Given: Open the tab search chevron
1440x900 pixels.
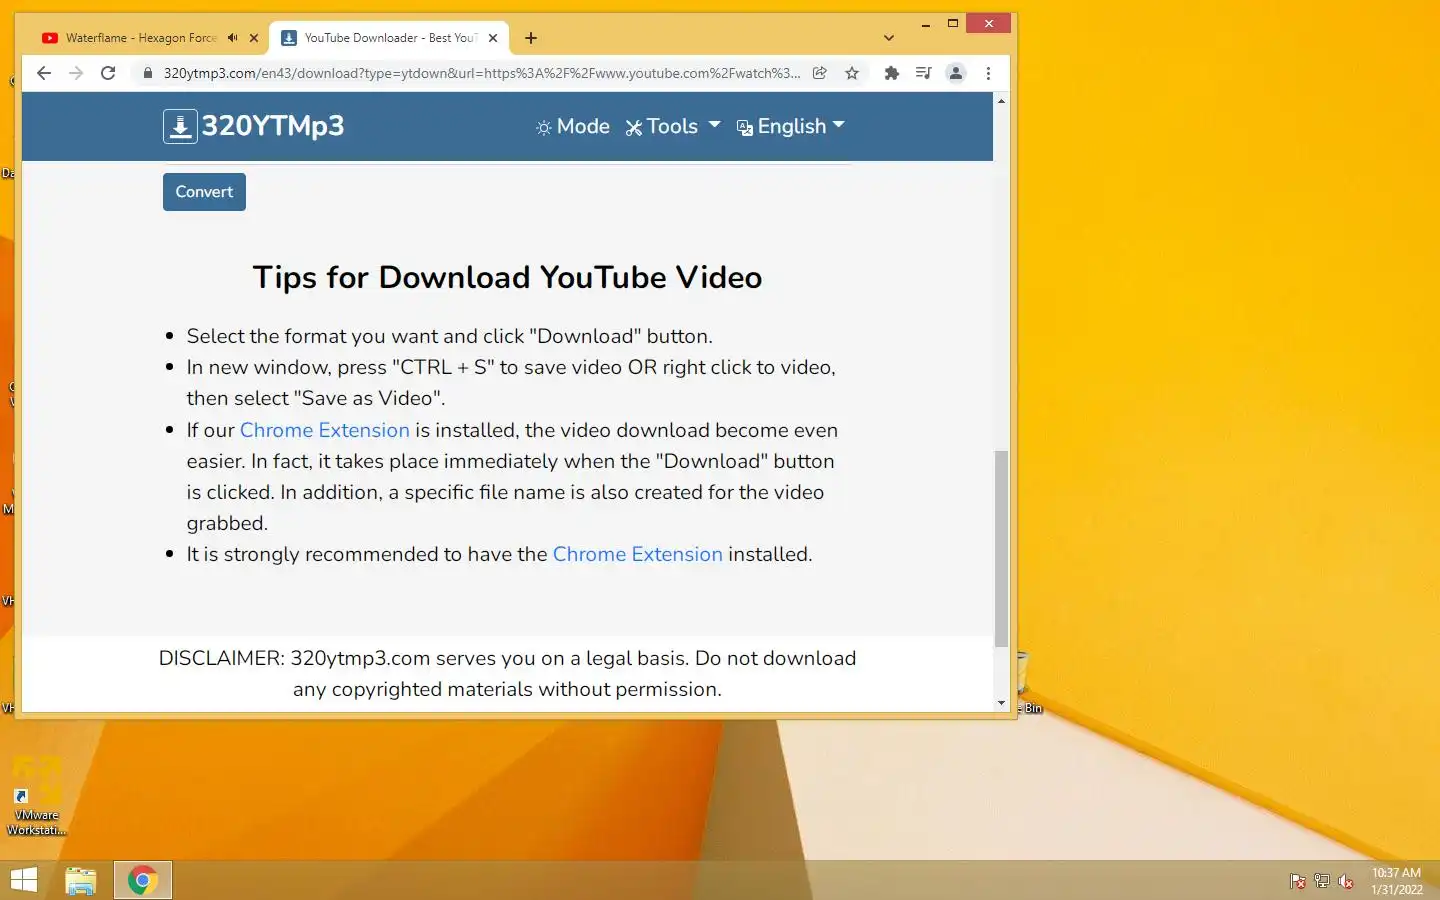Looking at the screenshot, I should click(889, 38).
